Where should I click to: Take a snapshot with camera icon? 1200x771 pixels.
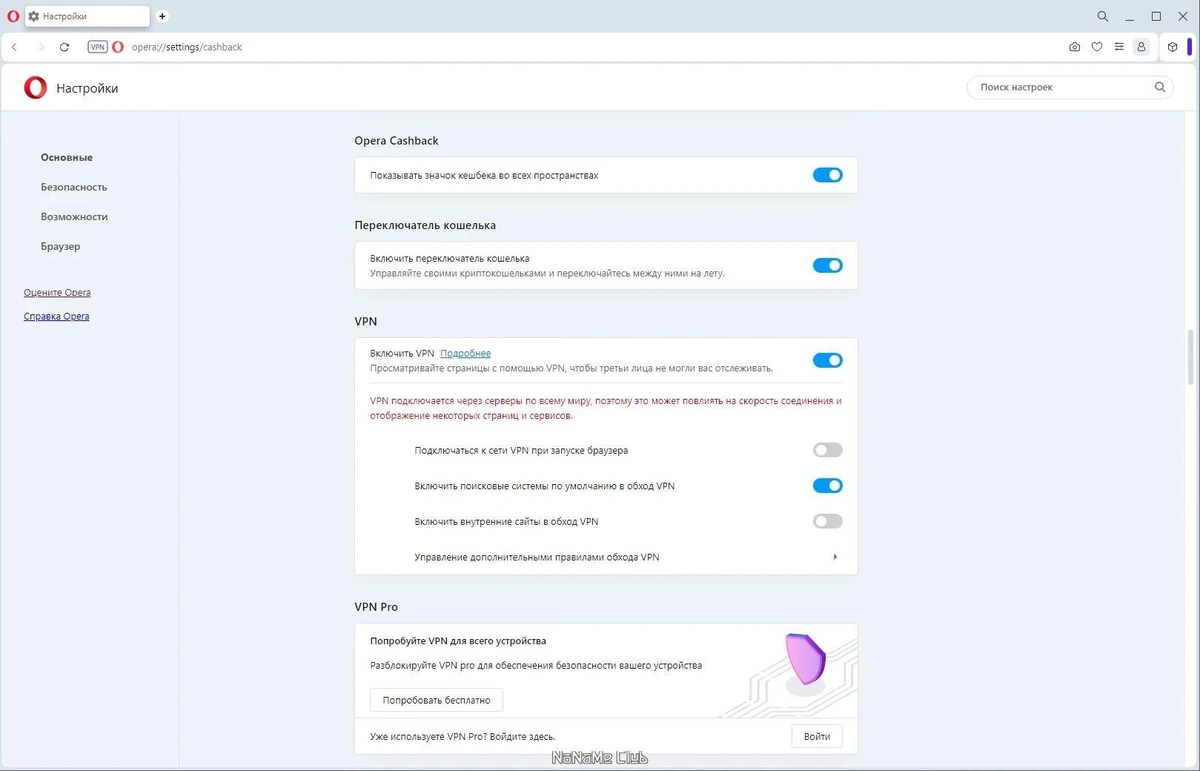point(1074,47)
